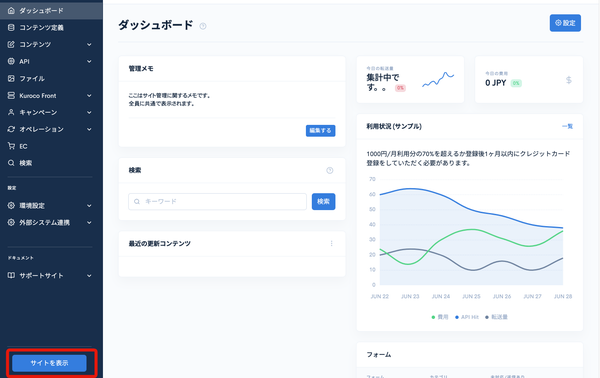Image resolution: width=600 pixels, height=378 pixels.
Task: Expand the コンテンツ menu chevron
Action: click(x=89, y=44)
